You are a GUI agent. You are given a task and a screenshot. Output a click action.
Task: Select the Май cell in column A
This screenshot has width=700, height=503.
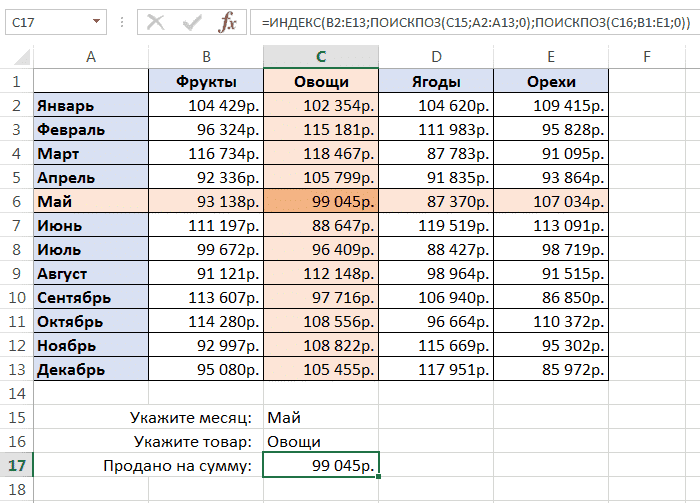91,201
